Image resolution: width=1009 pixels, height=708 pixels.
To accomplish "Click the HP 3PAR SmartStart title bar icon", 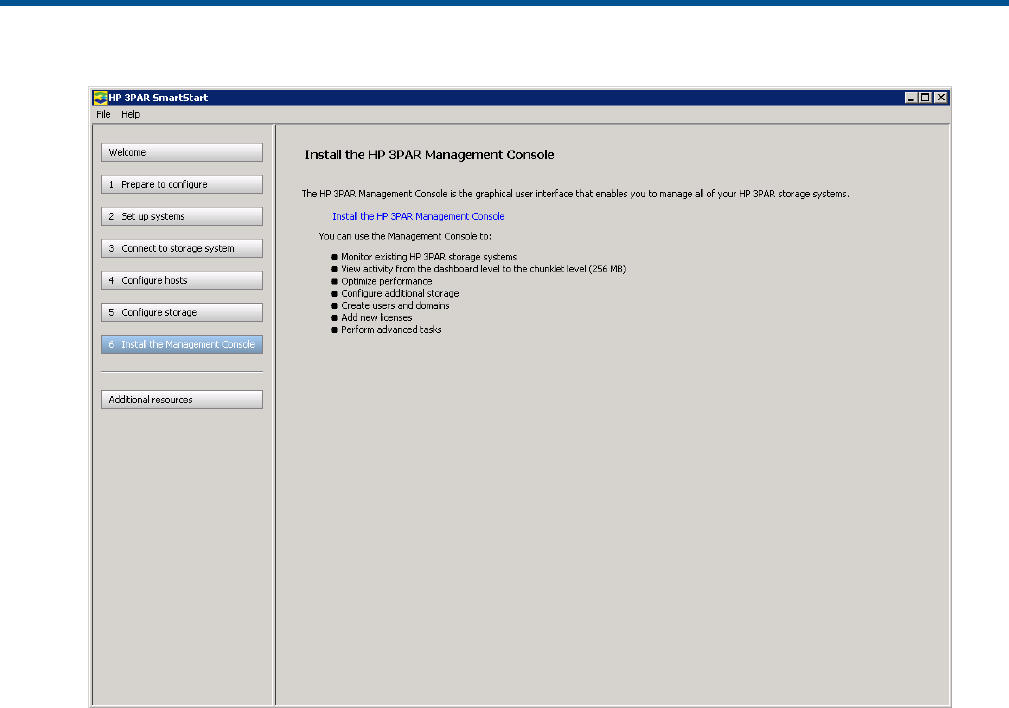I will (x=100, y=98).
